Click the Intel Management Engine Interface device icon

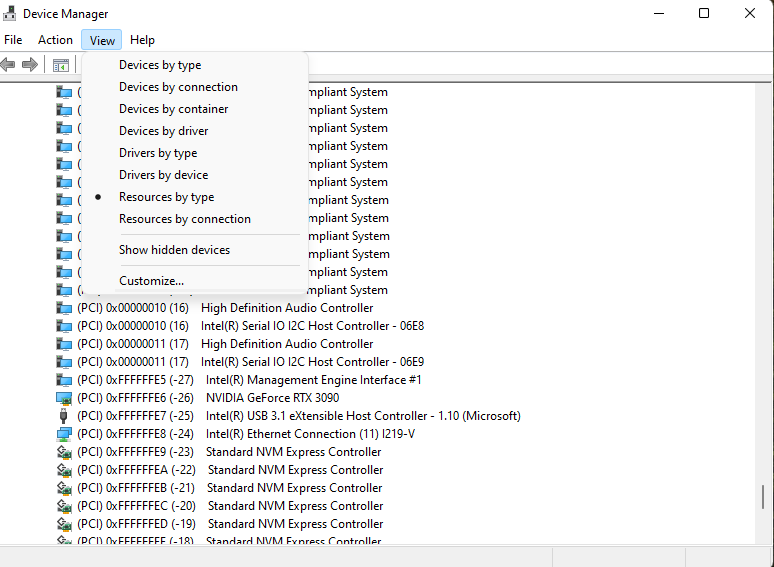coord(64,380)
